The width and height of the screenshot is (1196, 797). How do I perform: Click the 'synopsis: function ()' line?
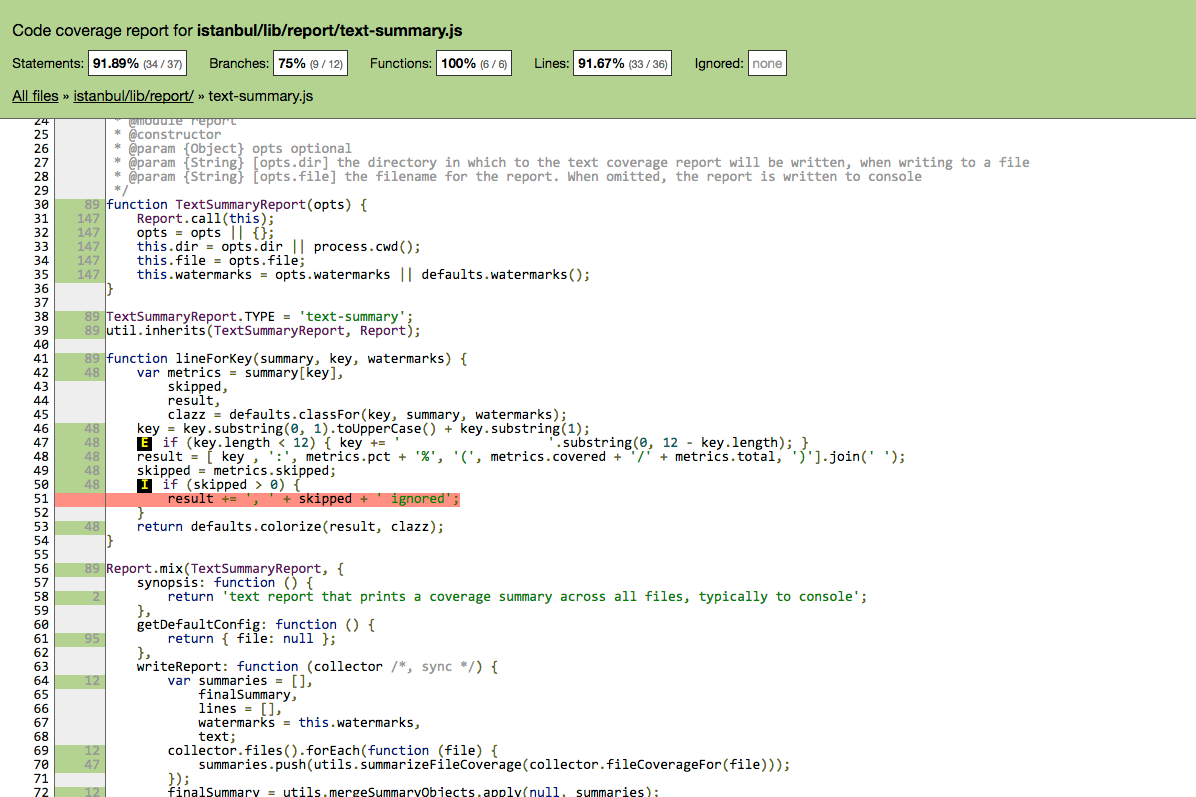click(225, 583)
